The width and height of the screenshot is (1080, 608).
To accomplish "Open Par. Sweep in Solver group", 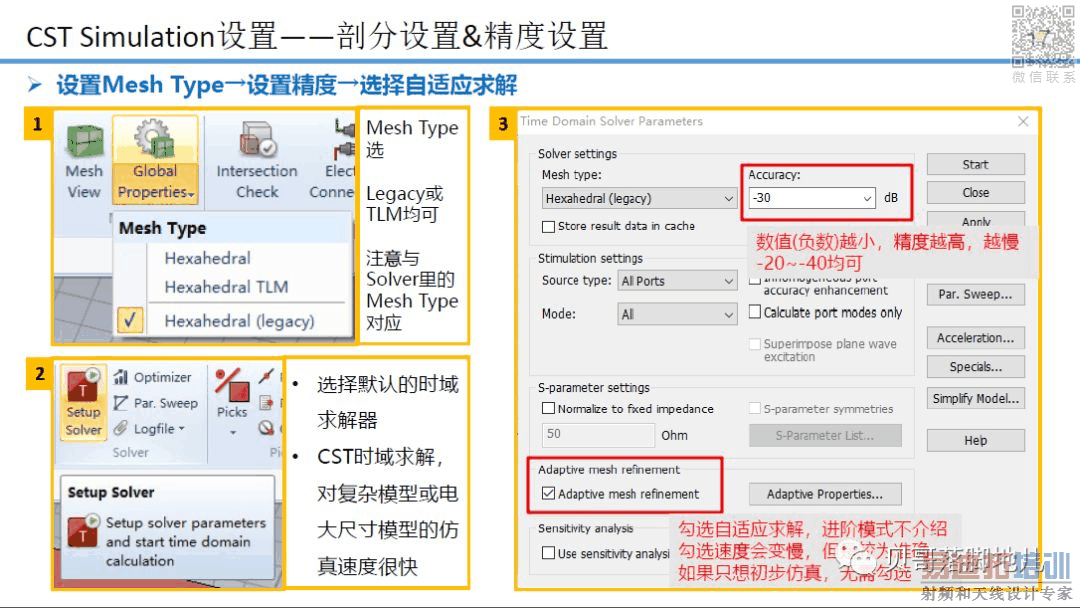I will pos(156,403).
